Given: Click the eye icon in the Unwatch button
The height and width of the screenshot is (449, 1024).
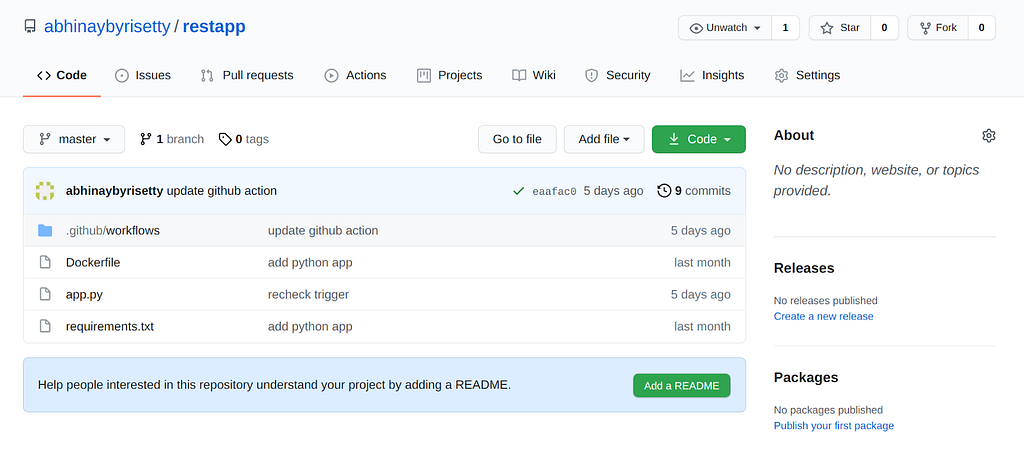Looking at the screenshot, I should pos(696,28).
